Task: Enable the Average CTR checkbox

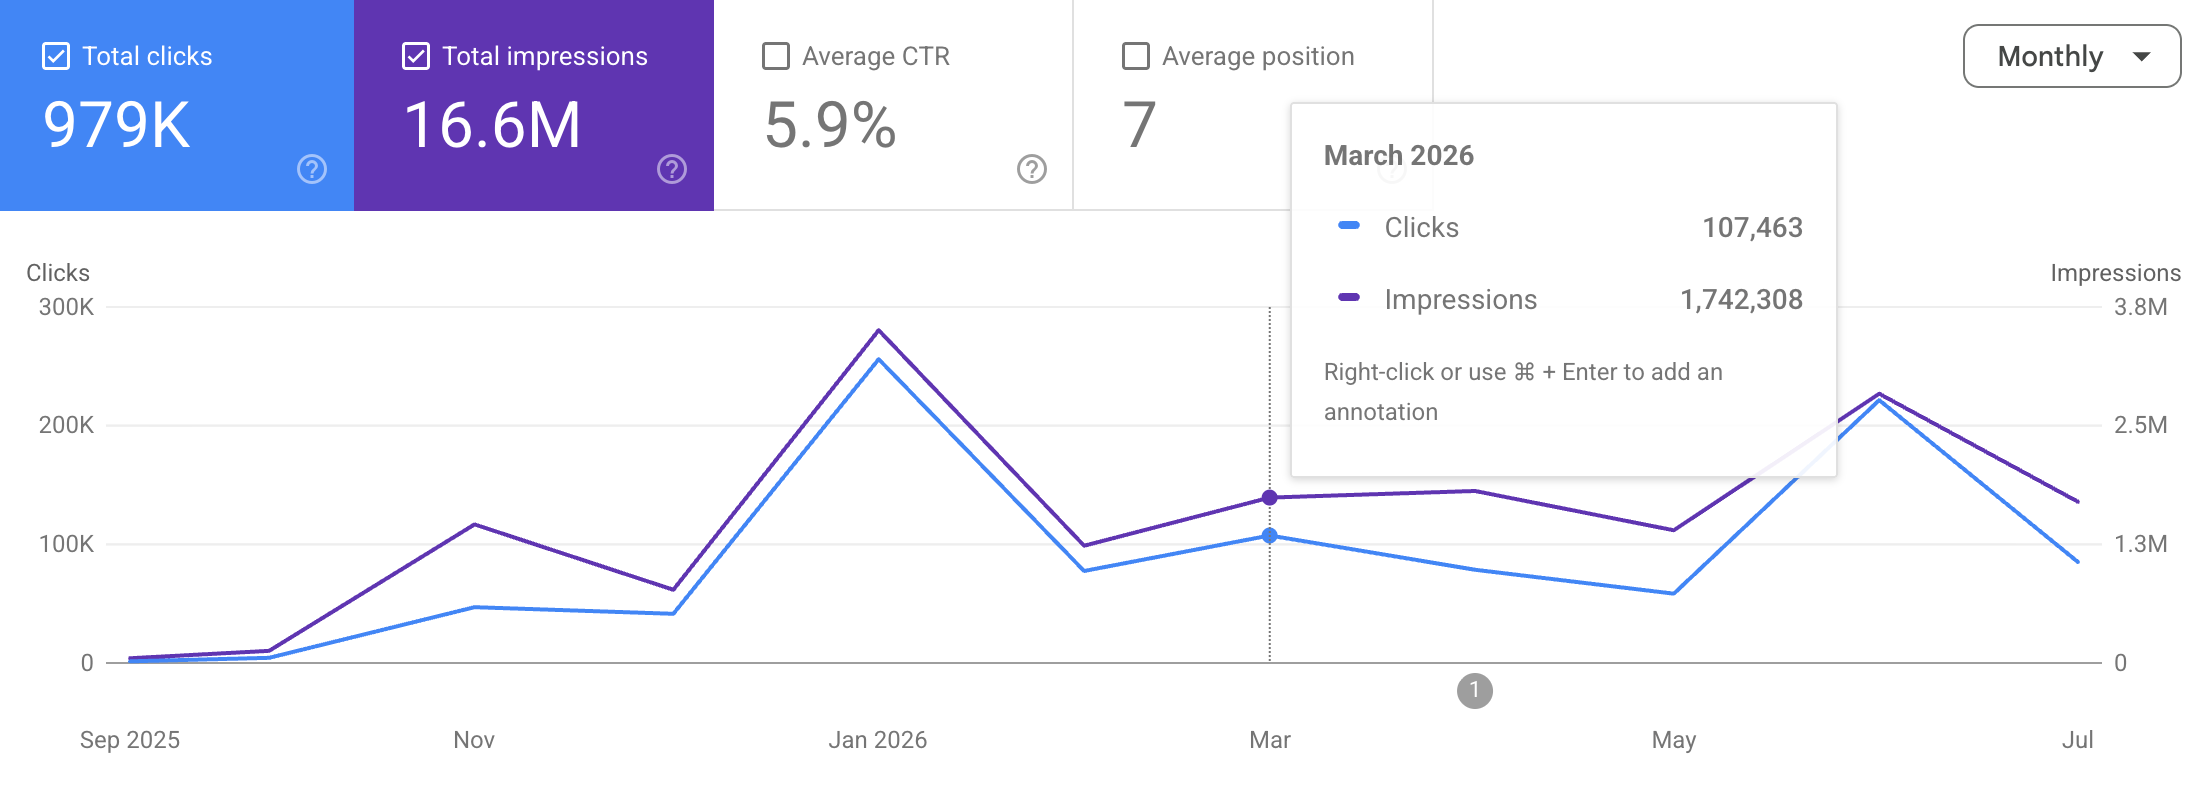Action: pos(776,56)
